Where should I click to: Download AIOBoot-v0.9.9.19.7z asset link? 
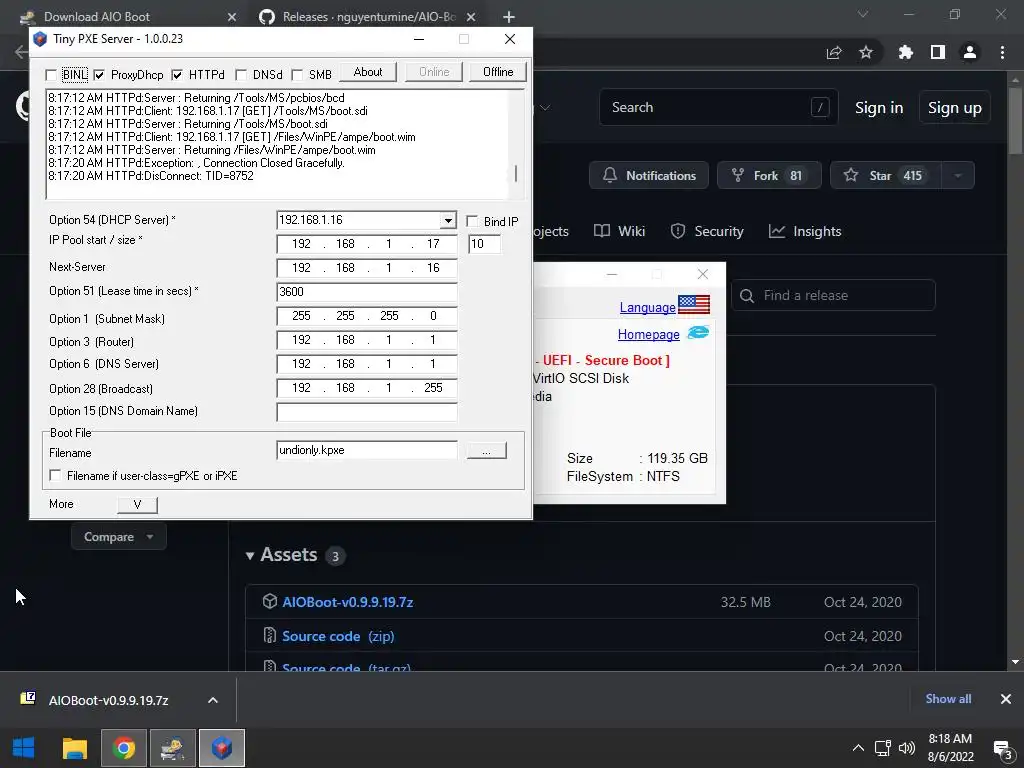click(x=347, y=602)
